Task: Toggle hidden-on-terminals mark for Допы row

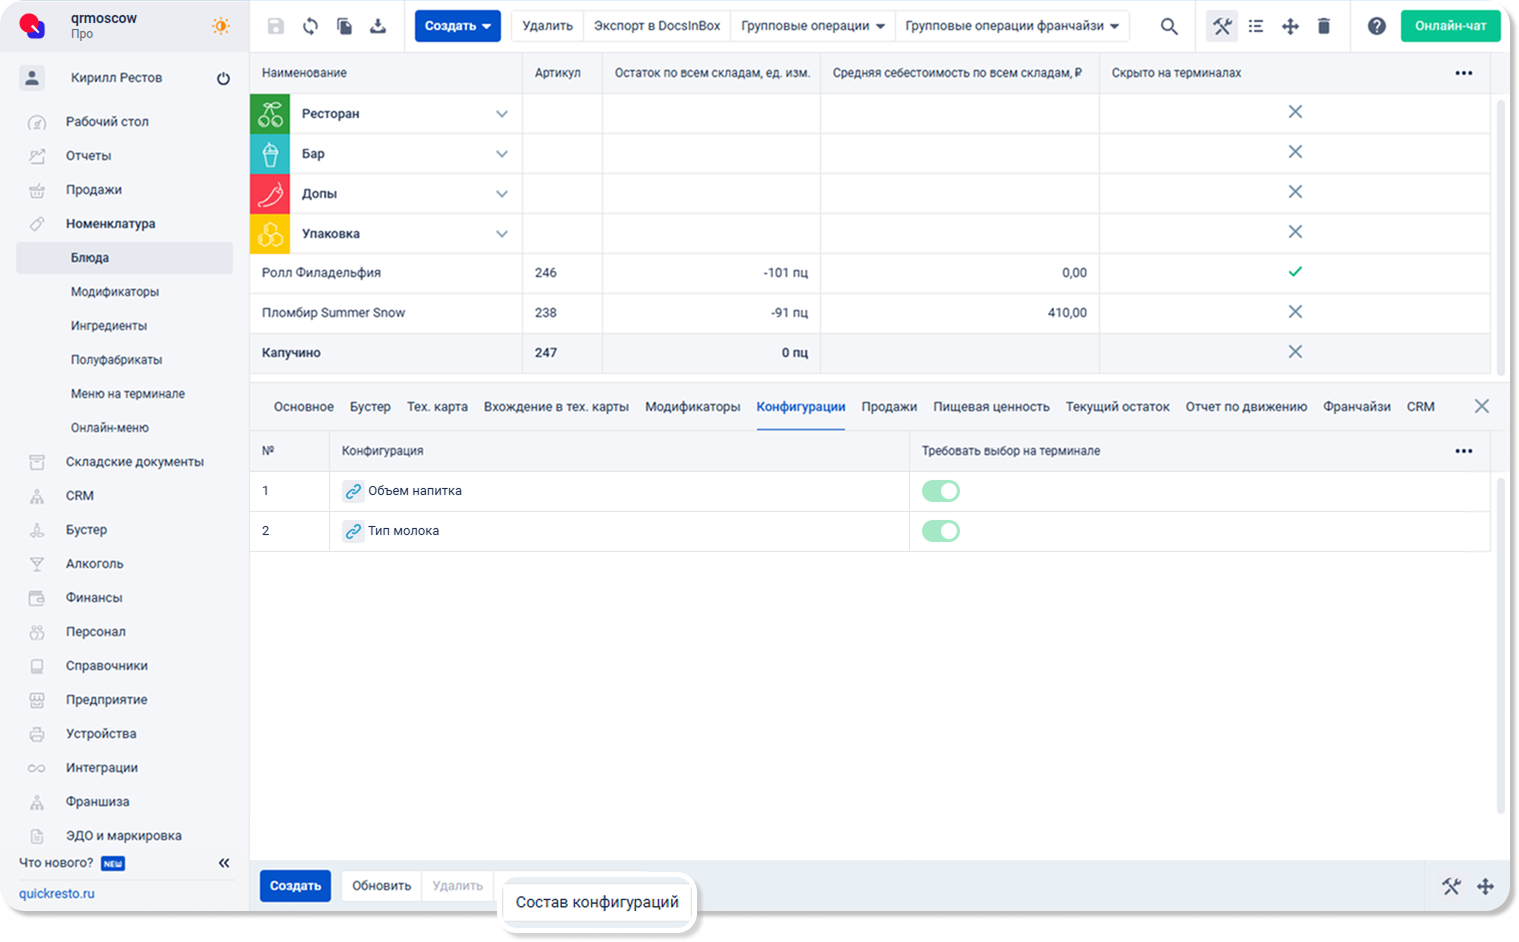Action: pos(1295,192)
